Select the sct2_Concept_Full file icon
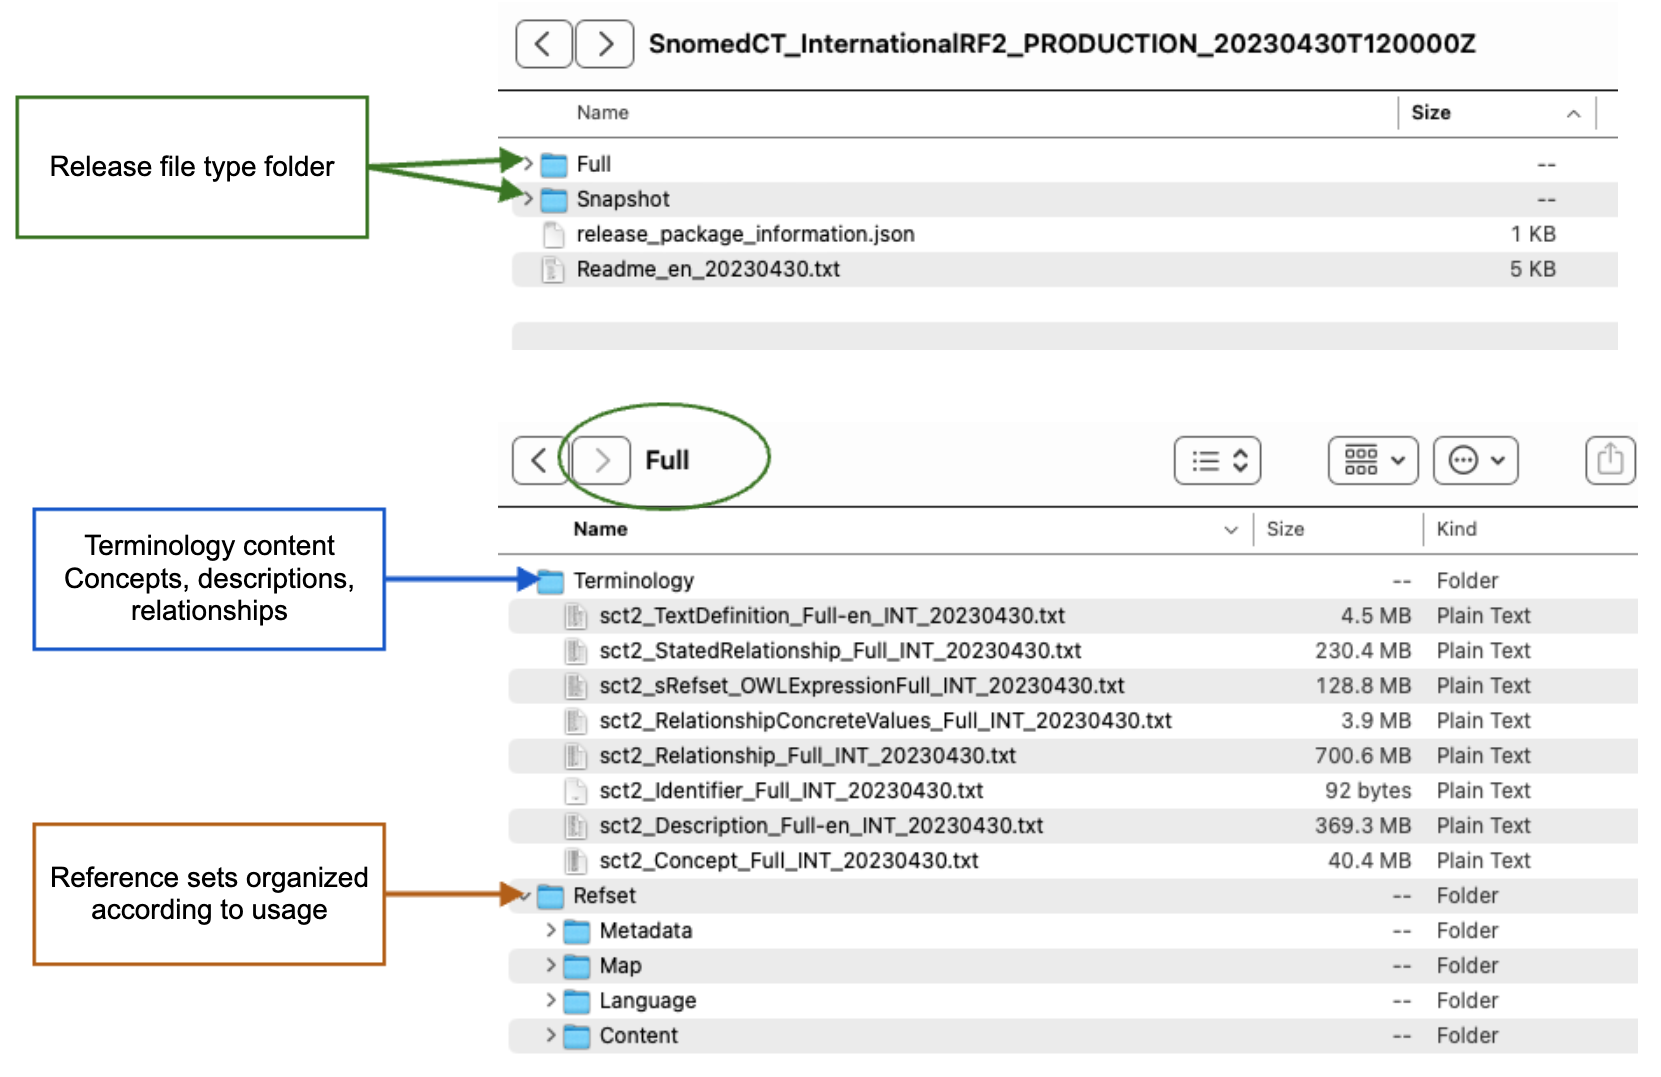The width and height of the screenshot is (1661, 1077). 576,861
